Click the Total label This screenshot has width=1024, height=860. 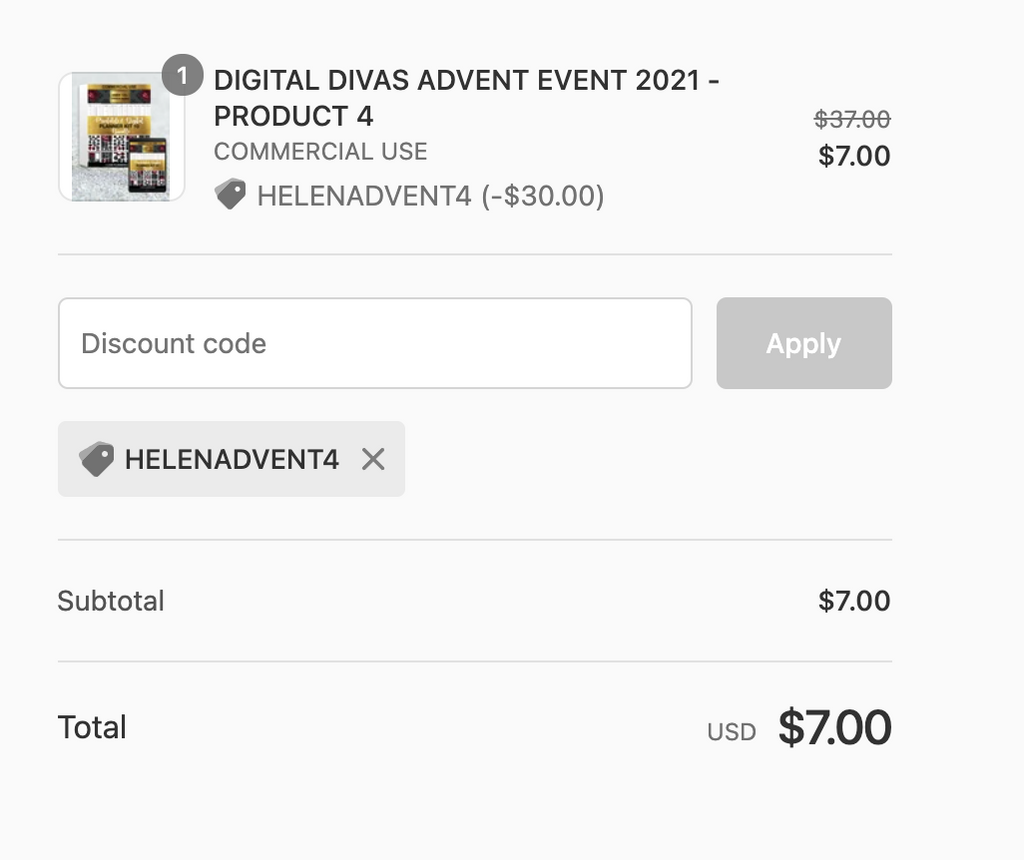pos(92,727)
